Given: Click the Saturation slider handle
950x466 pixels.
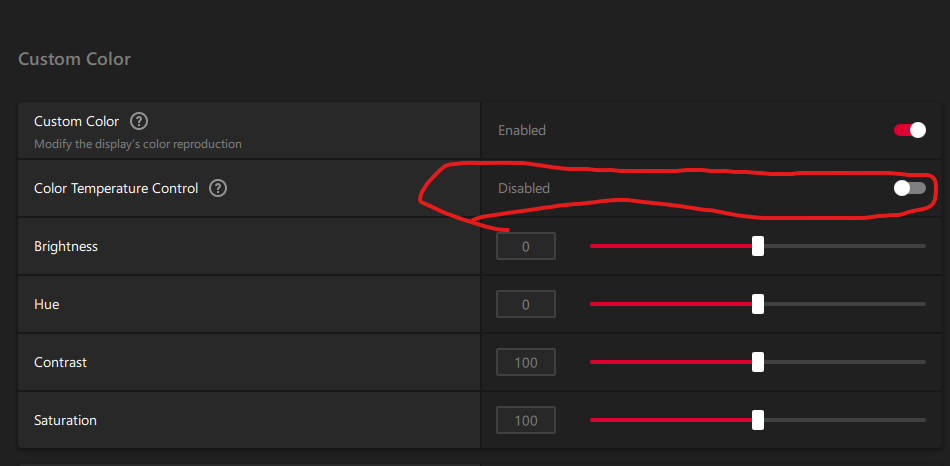Looking at the screenshot, I should pos(758,420).
